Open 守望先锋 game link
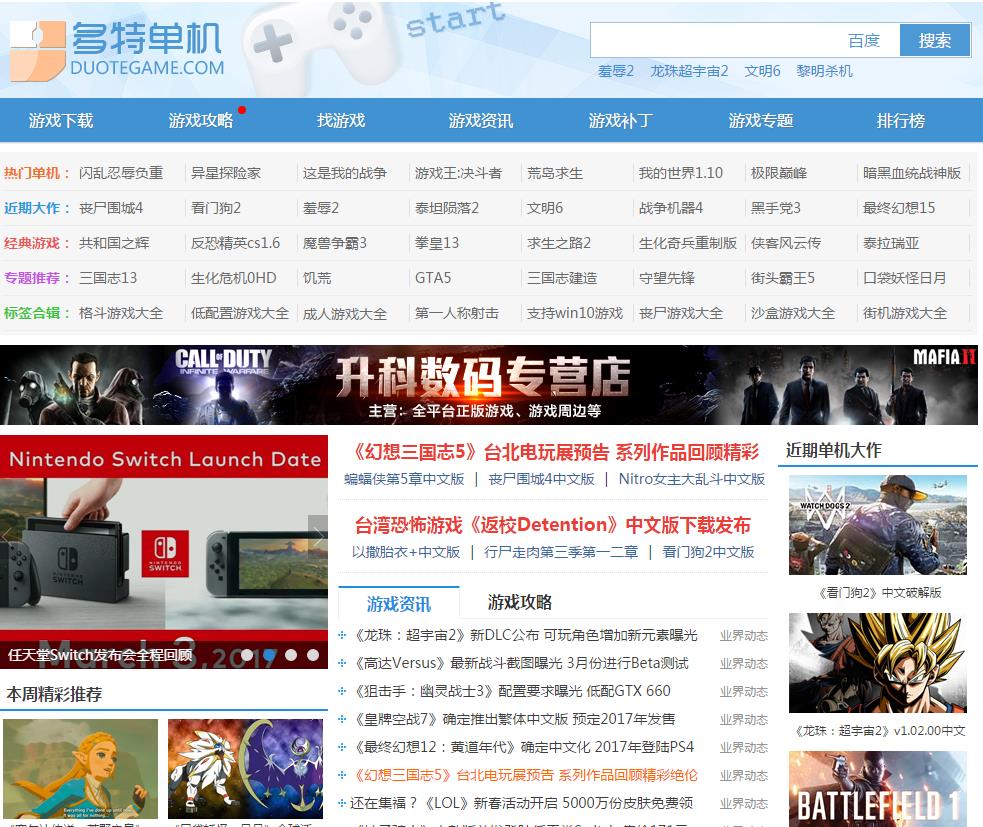This screenshot has width=983, height=827. tap(666, 278)
